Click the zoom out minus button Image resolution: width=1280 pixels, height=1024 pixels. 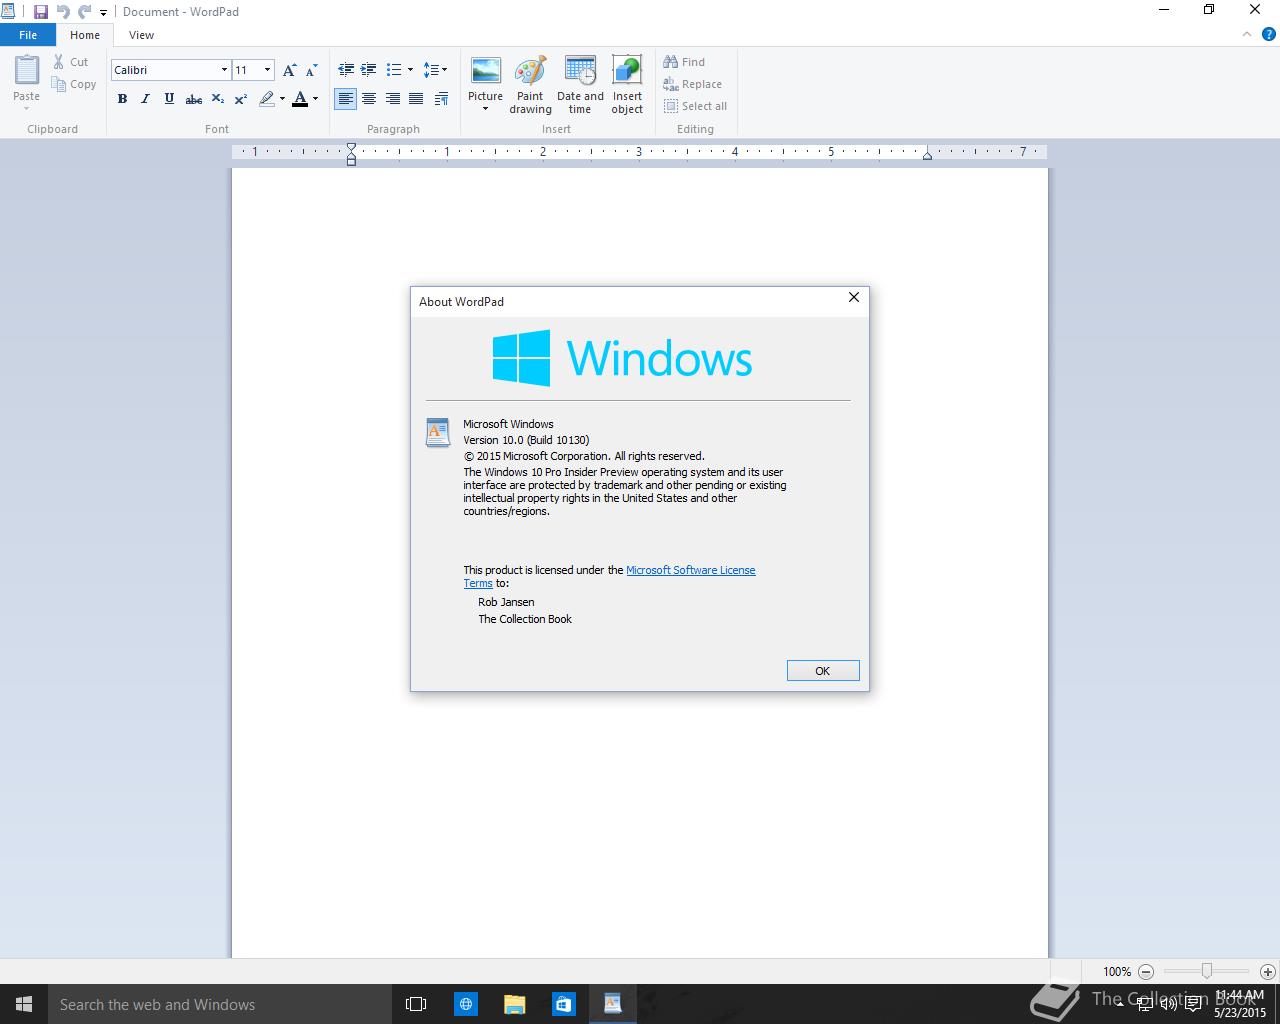[1146, 971]
